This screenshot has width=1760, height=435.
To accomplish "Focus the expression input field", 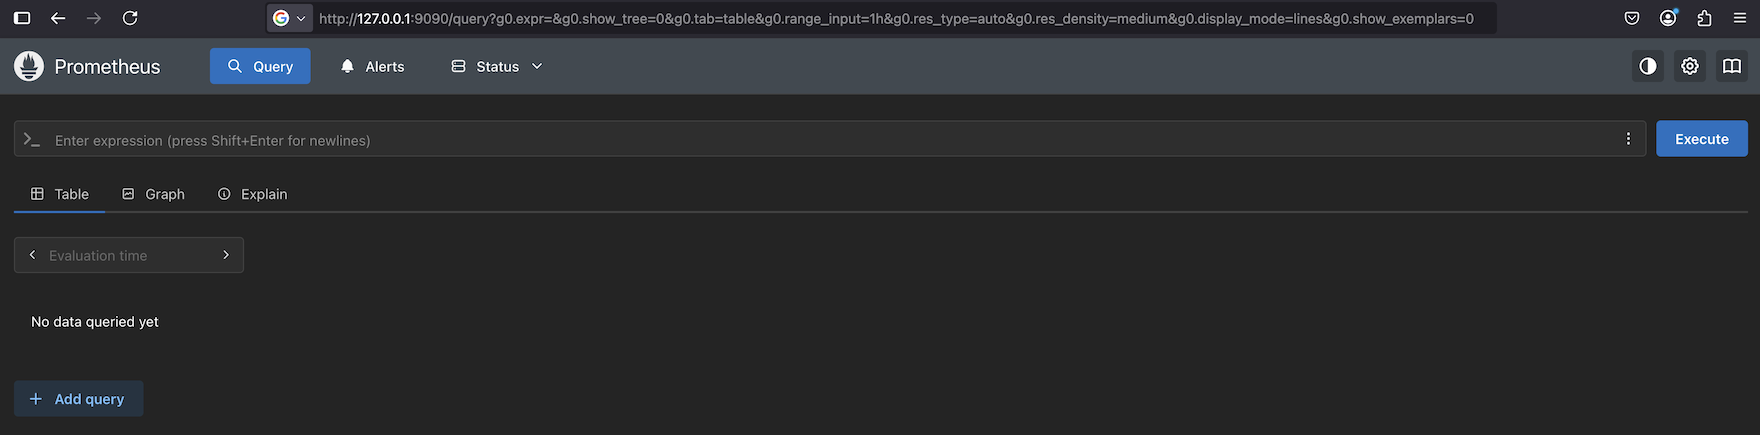I will 830,140.
